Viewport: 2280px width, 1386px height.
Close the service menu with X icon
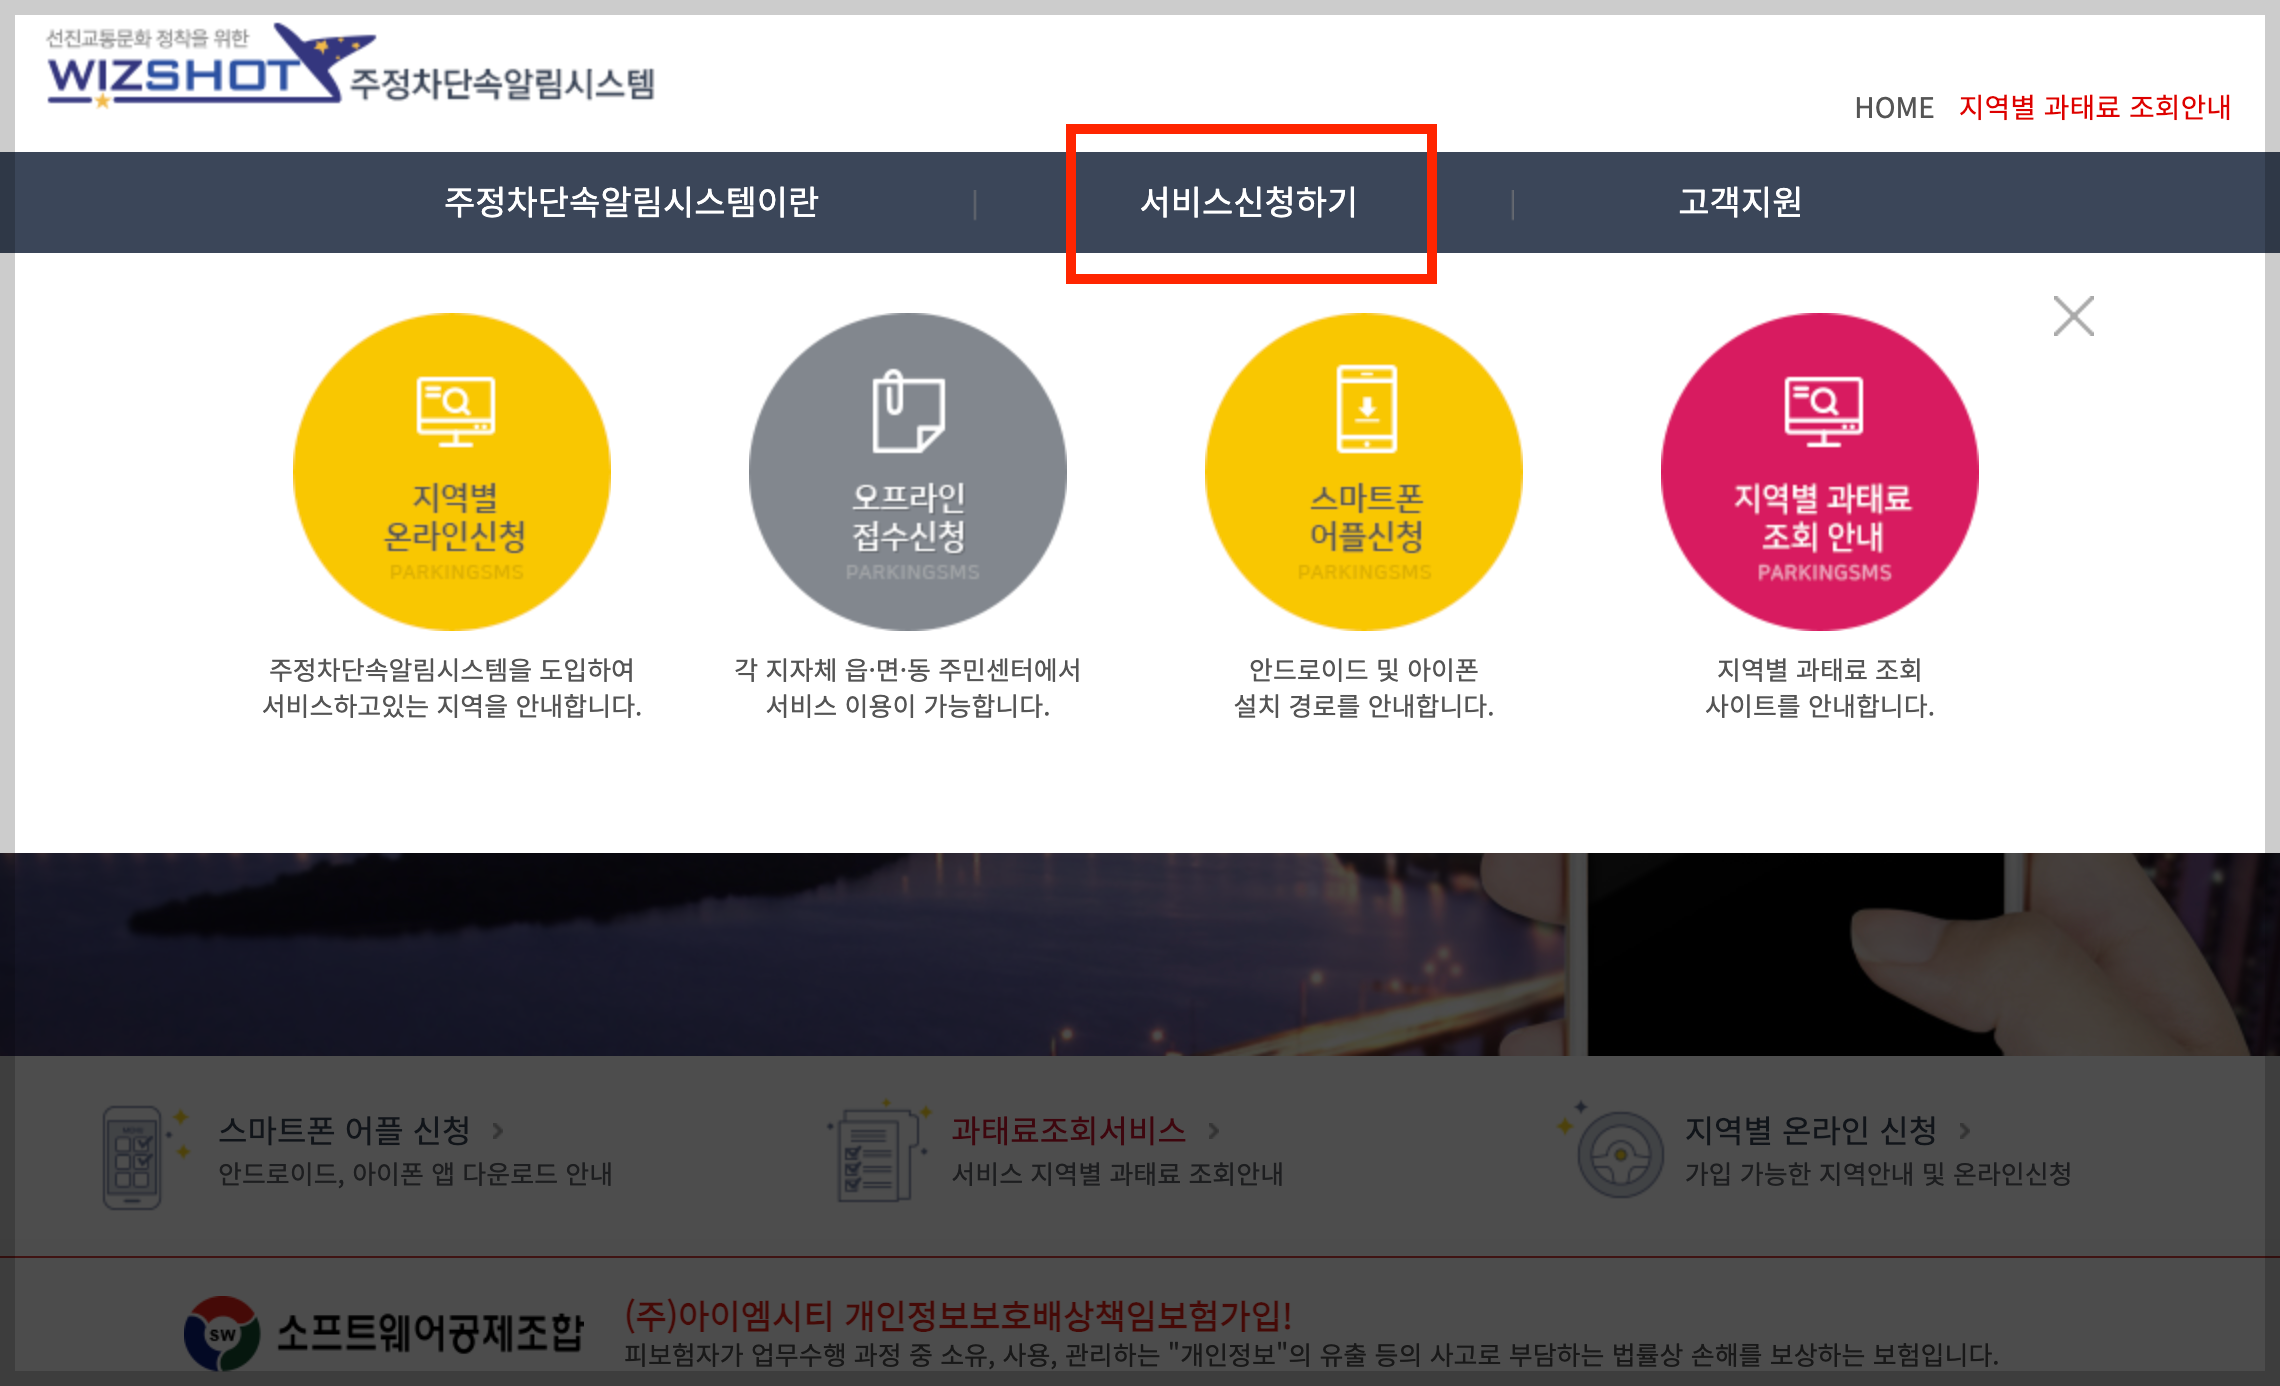(x=2073, y=316)
